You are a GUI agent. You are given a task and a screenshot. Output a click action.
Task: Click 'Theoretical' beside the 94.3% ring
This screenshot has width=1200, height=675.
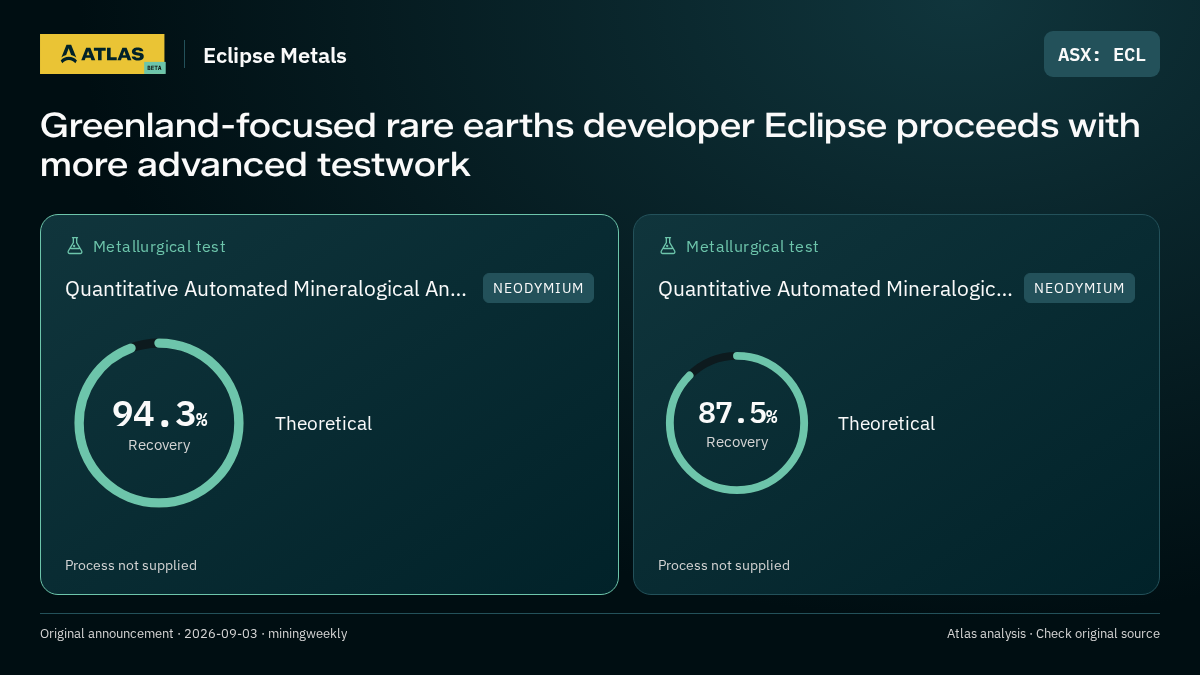point(323,423)
